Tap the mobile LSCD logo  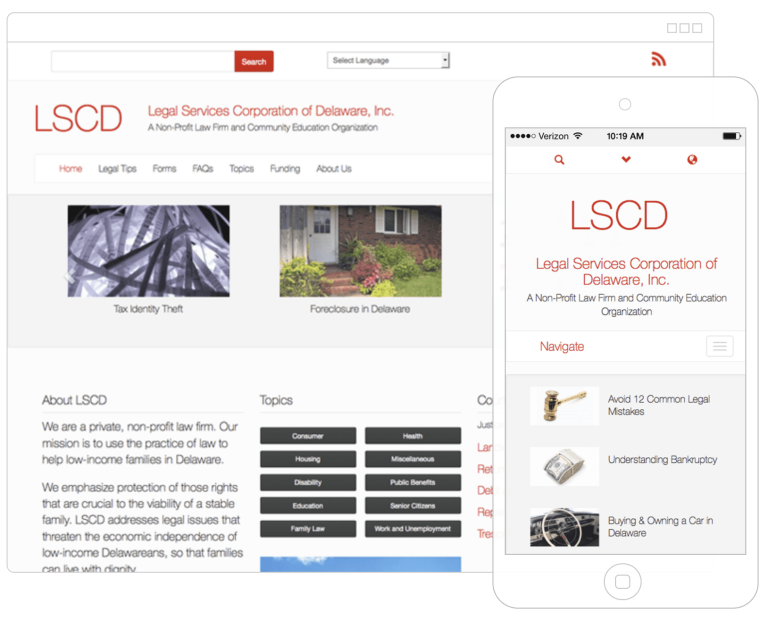(x=619, y=215)
